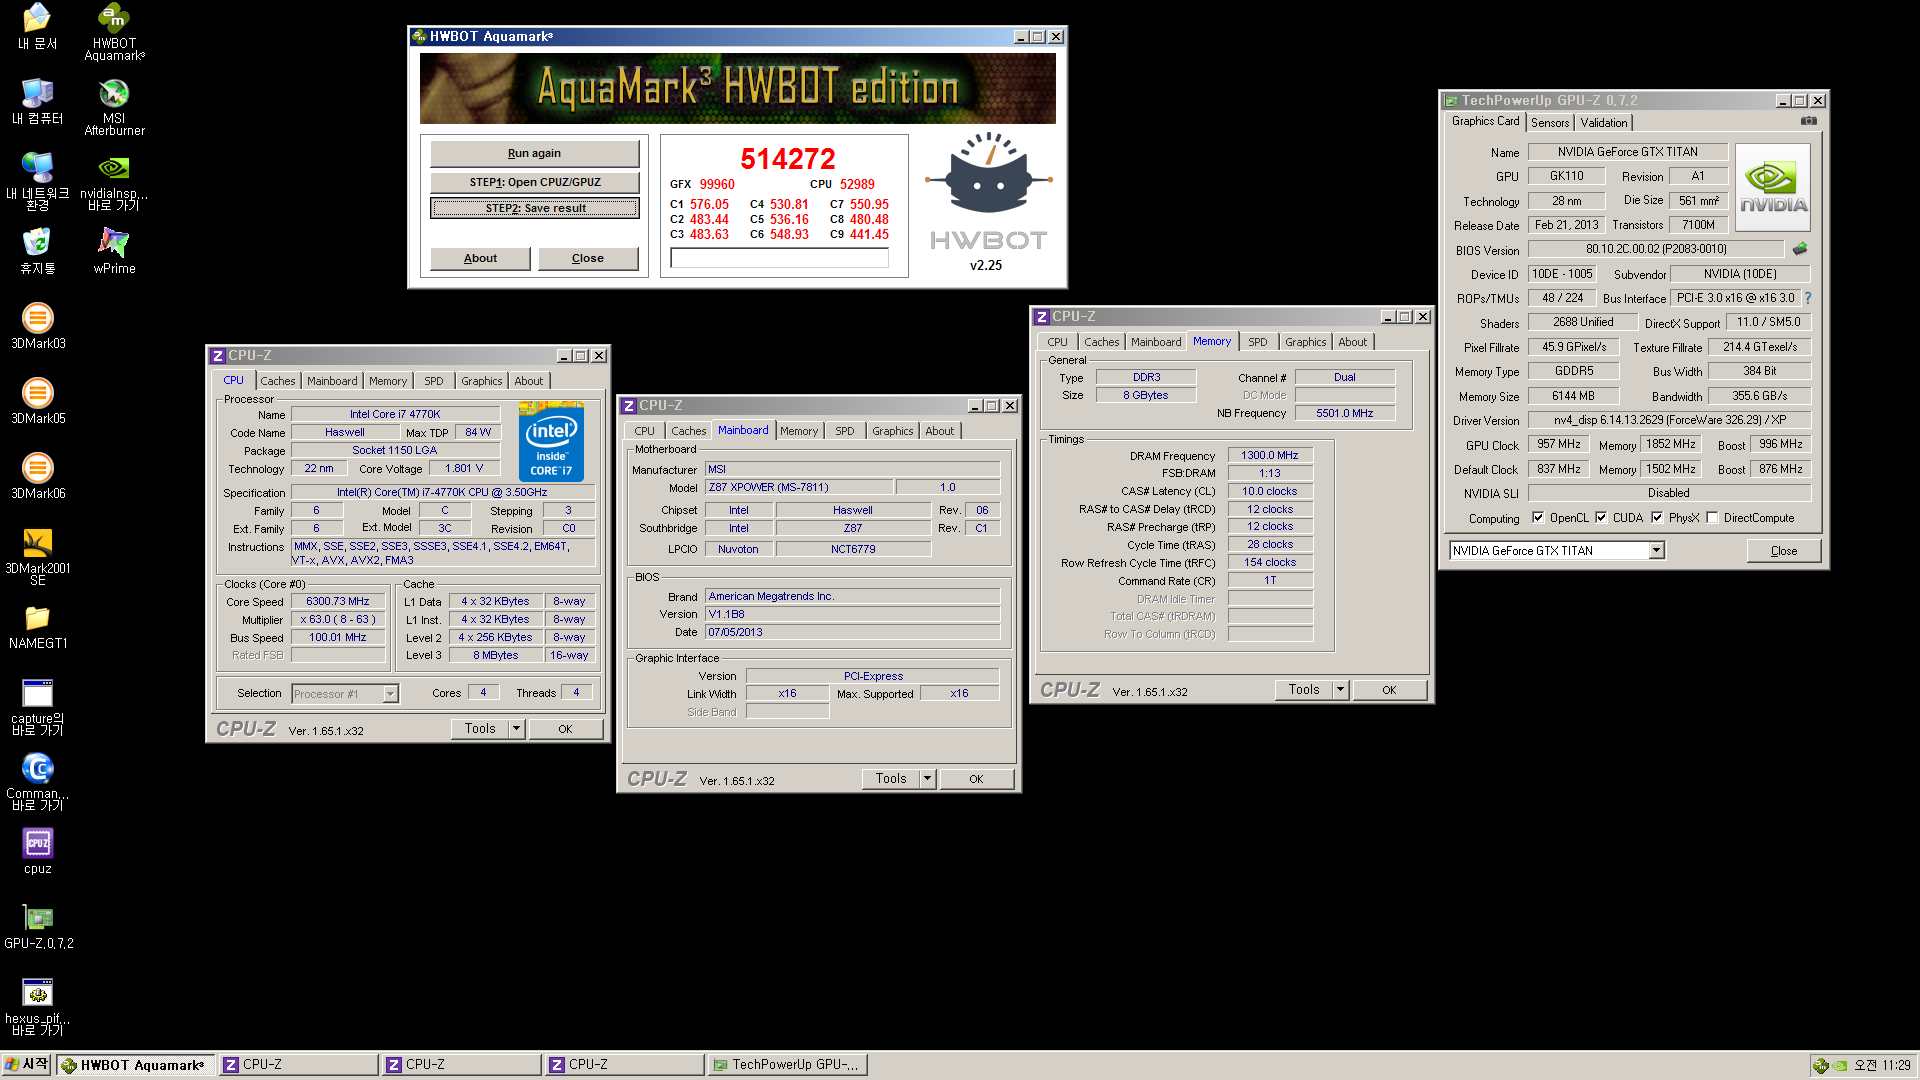Click the Start button on taskbar
The image size is (1920, 1080).
[x=27, y=1065]
